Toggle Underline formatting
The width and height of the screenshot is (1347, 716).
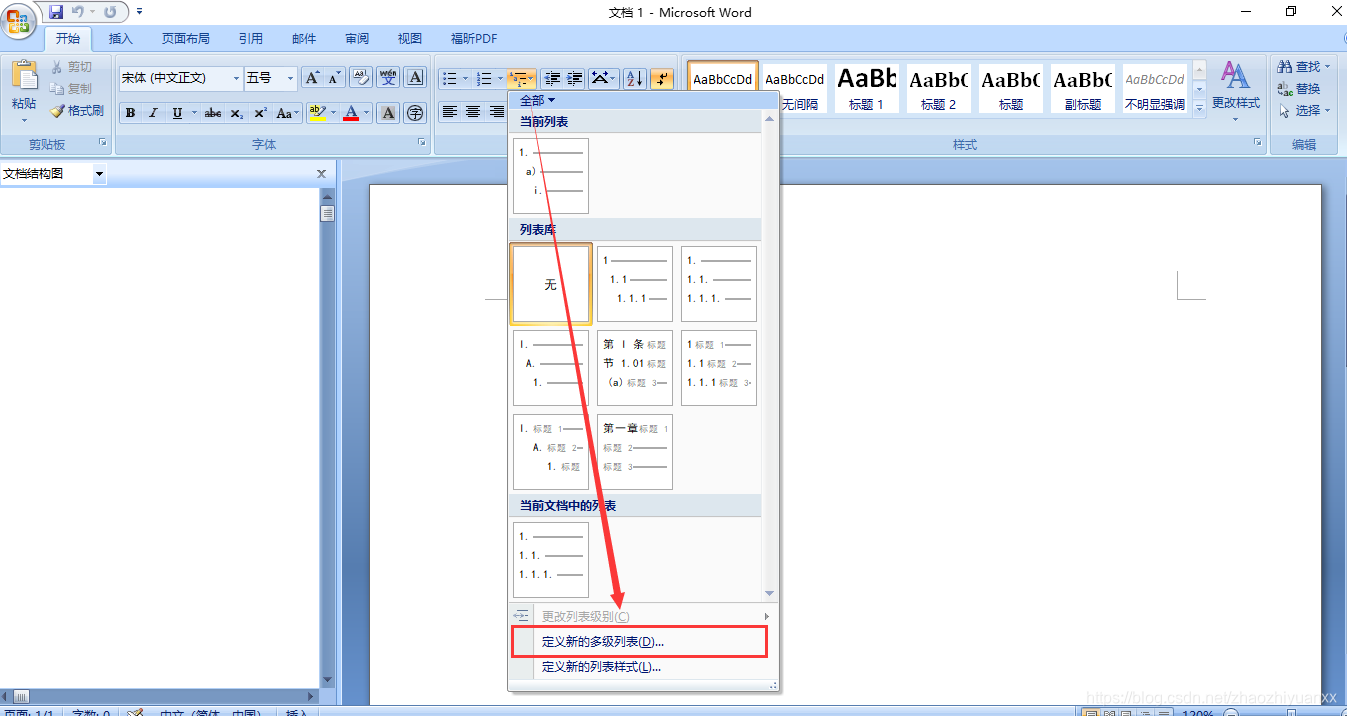[x=177, y=113]
